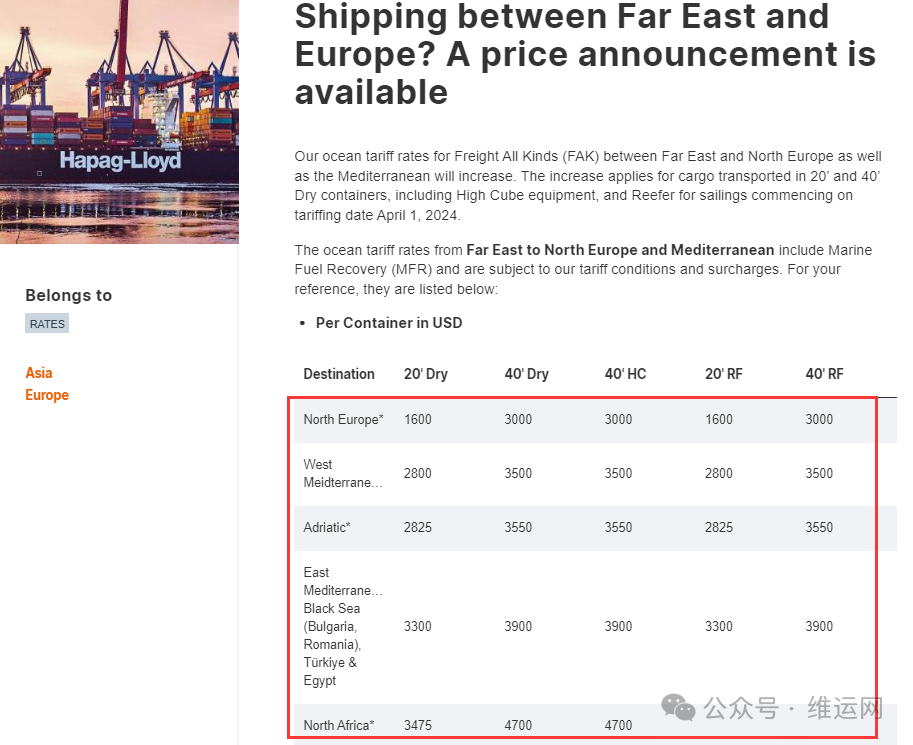Click the 40' Dry column header
Viewport: 913px width, 745px height.
526,374
